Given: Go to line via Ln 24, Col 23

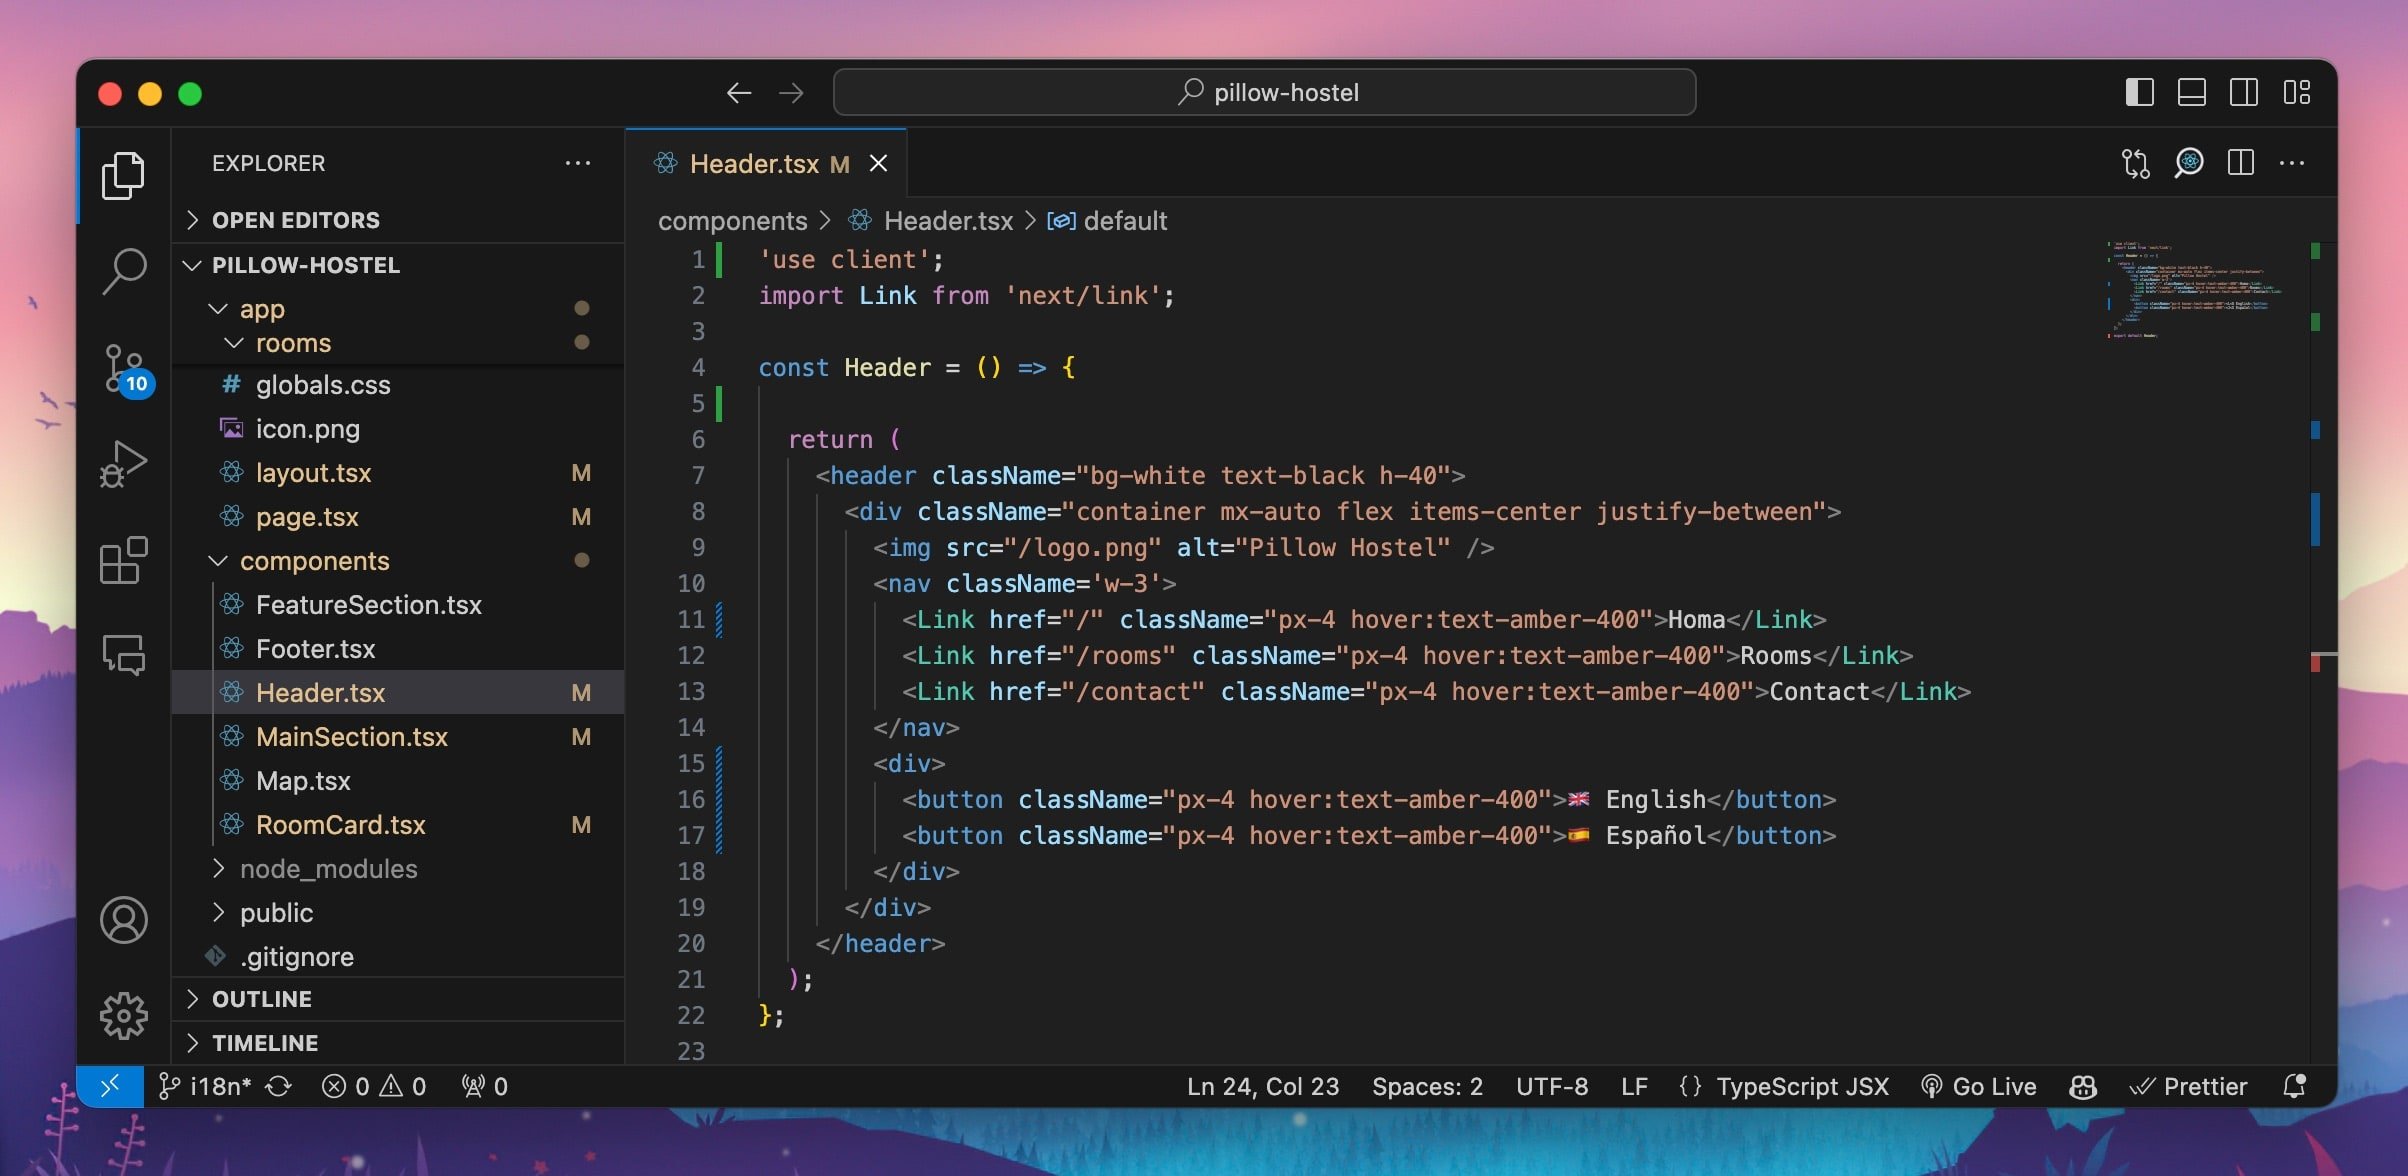Looking at the screenshot, I should pos(1262,1086).
